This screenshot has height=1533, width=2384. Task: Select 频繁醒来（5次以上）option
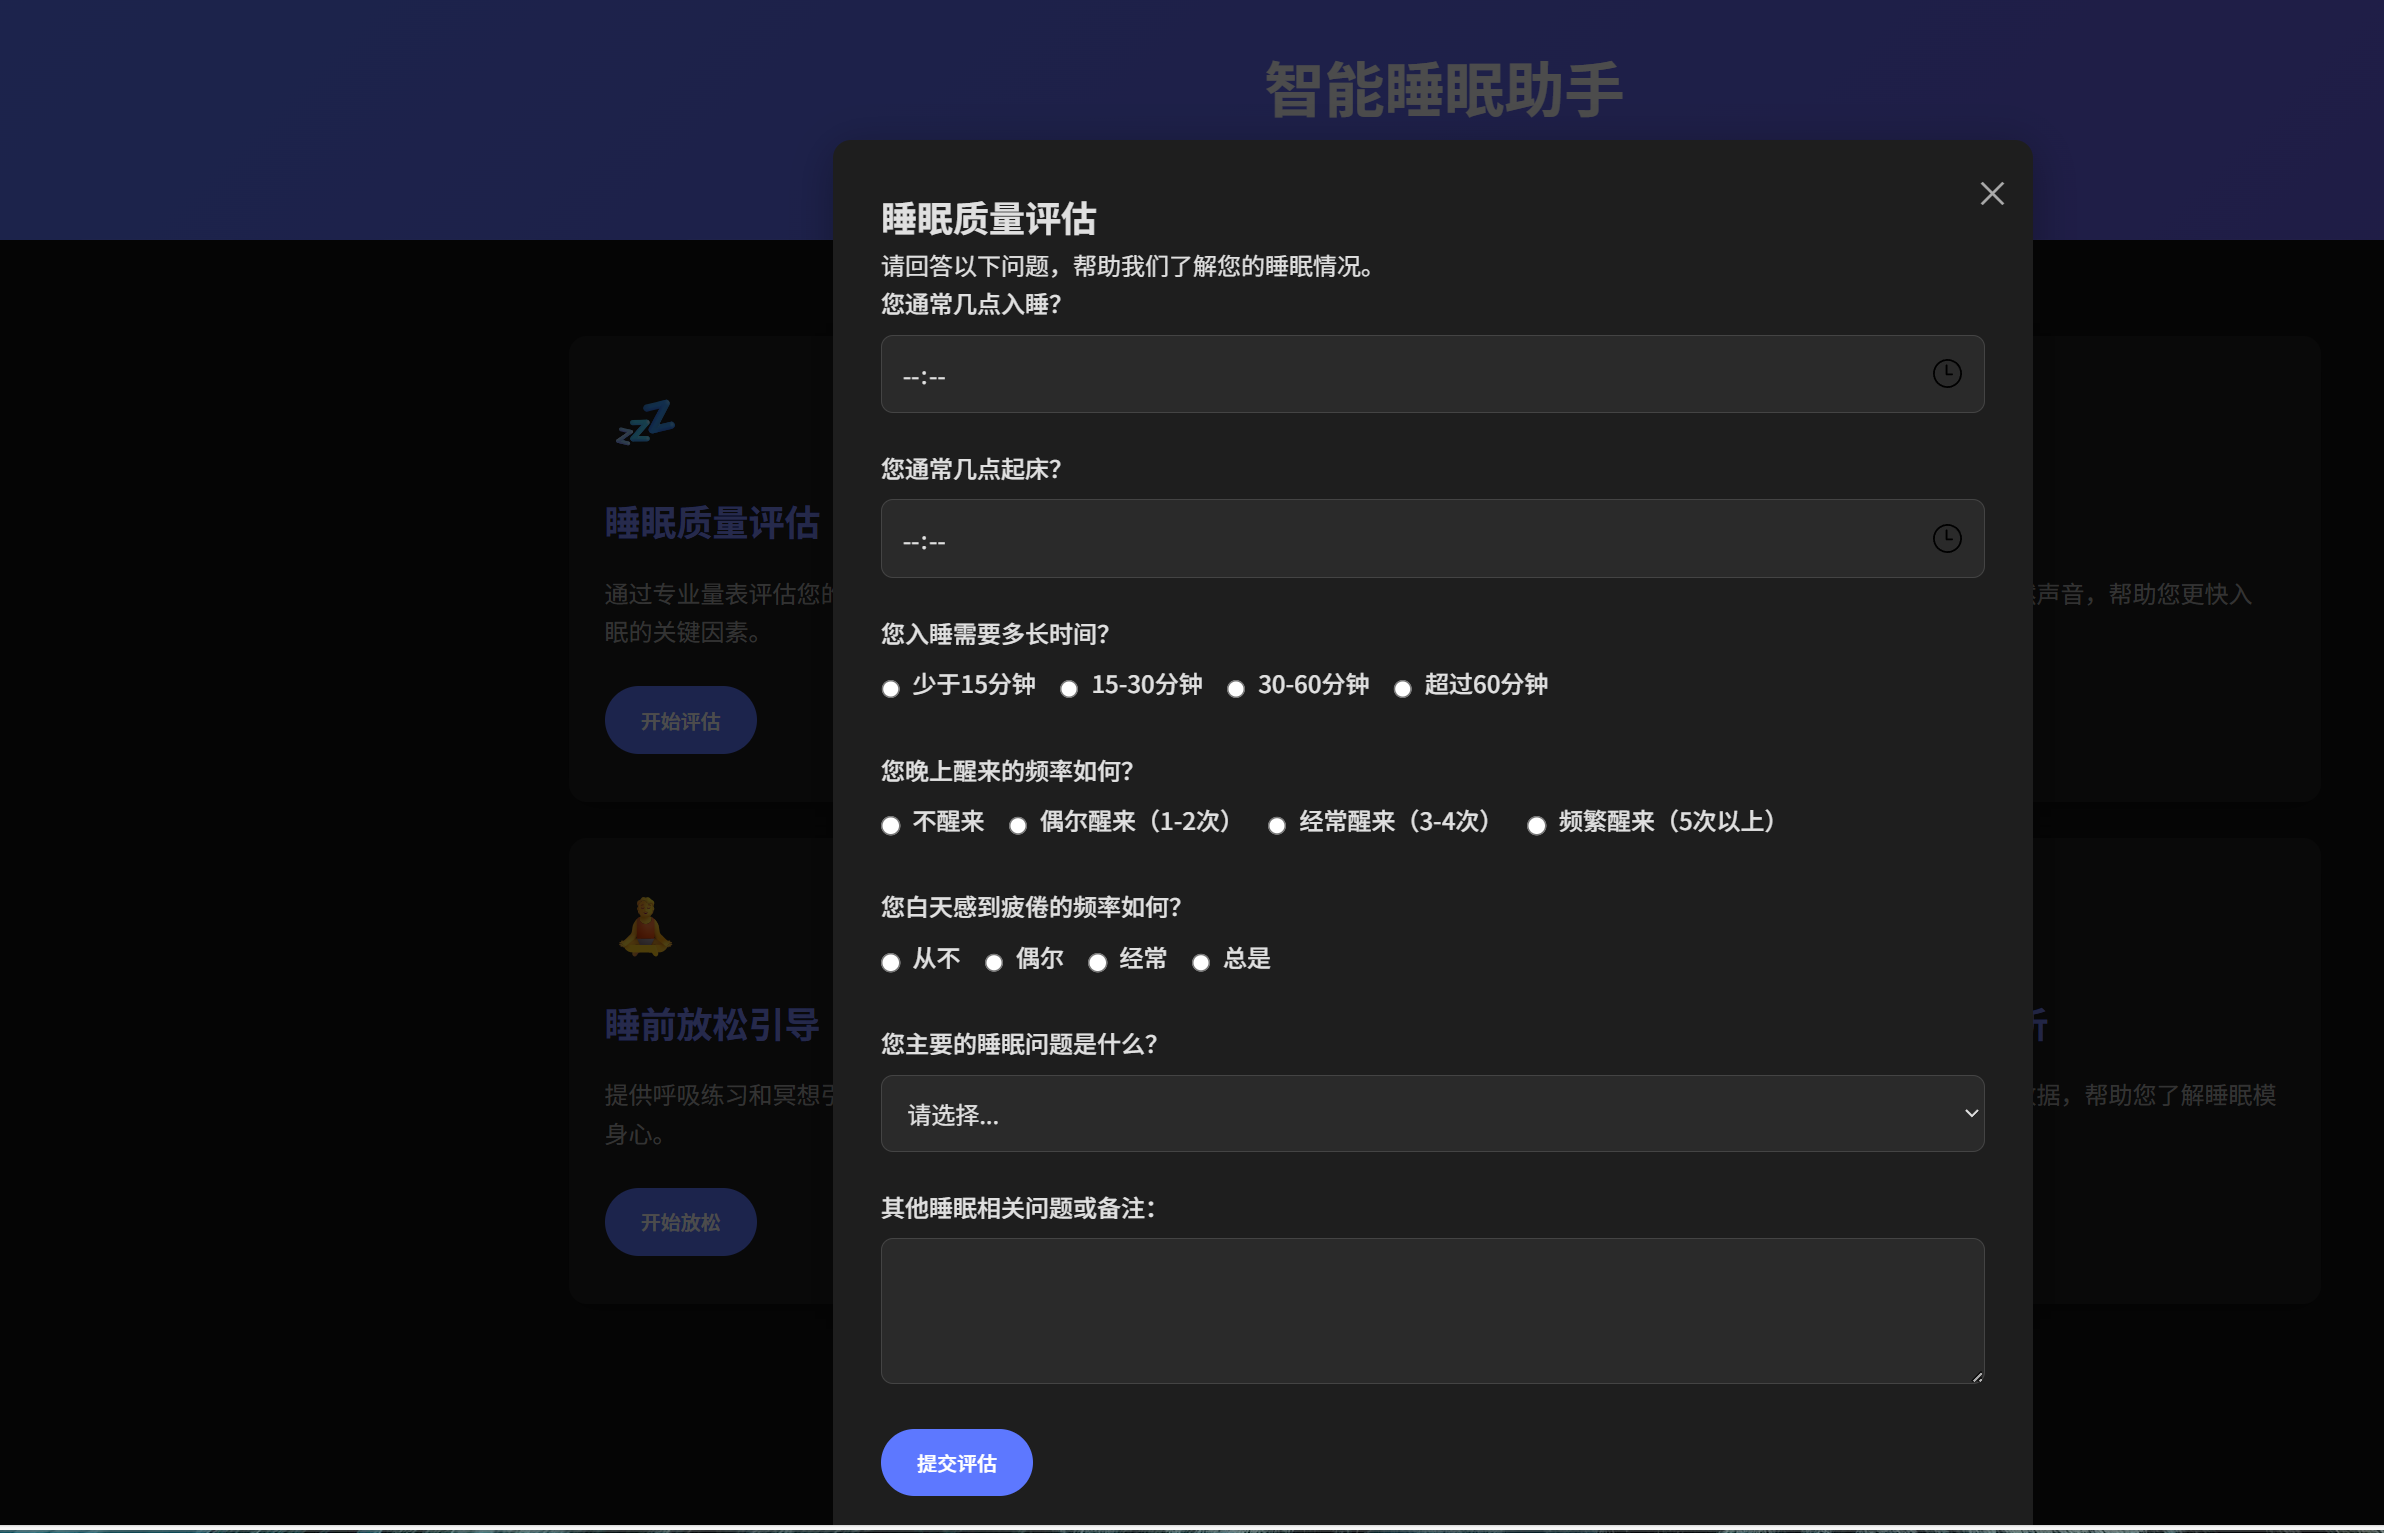pos(1534,825)
